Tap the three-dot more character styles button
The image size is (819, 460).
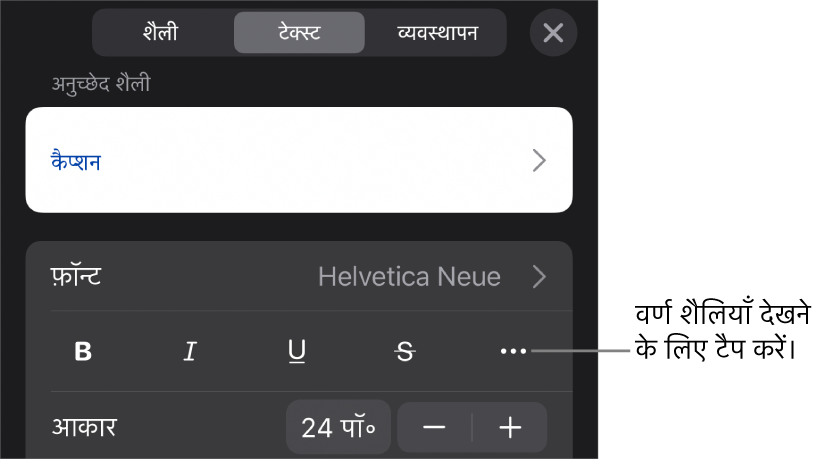click(512, 352)
